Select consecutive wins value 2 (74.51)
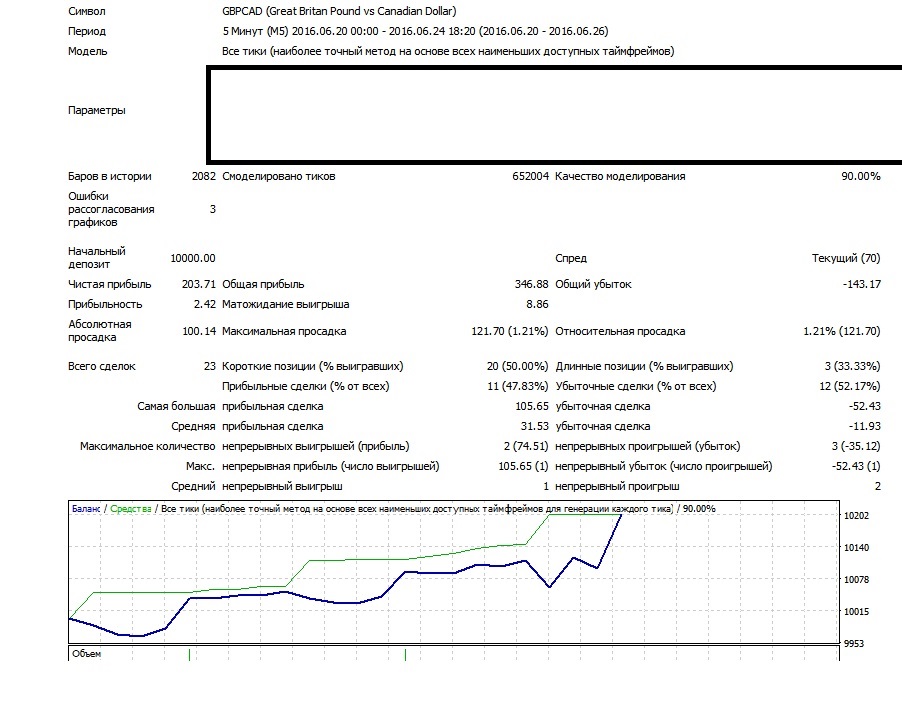902x712 pixels. click(x=526, y=446)
